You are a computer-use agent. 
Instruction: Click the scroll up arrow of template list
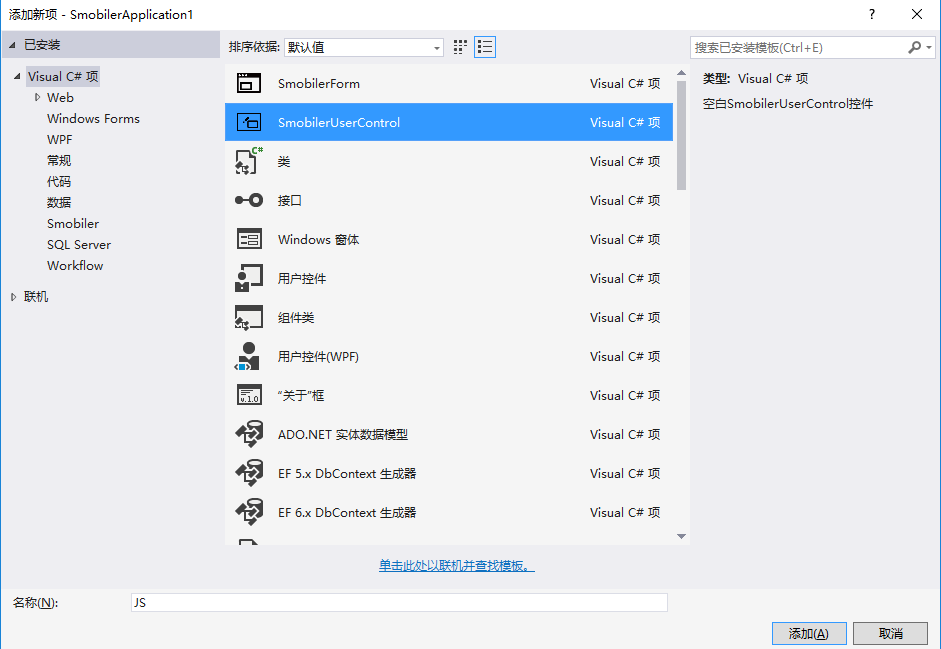[681, 73]
